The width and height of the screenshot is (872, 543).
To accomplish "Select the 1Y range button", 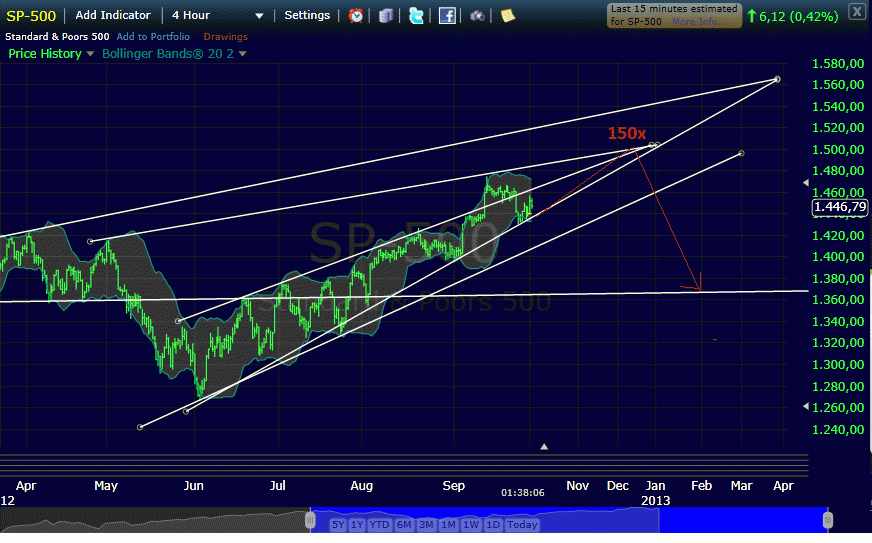I will tap(357, 525).
